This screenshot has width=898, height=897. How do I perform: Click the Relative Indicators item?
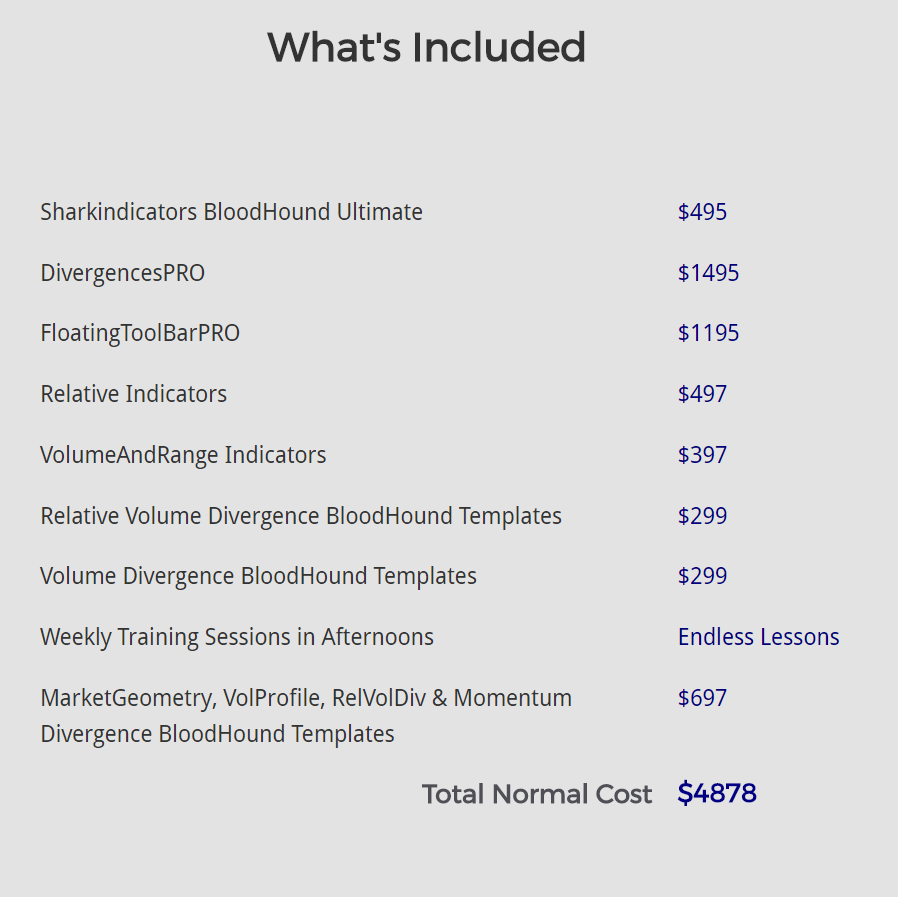[x=133, y=394]
